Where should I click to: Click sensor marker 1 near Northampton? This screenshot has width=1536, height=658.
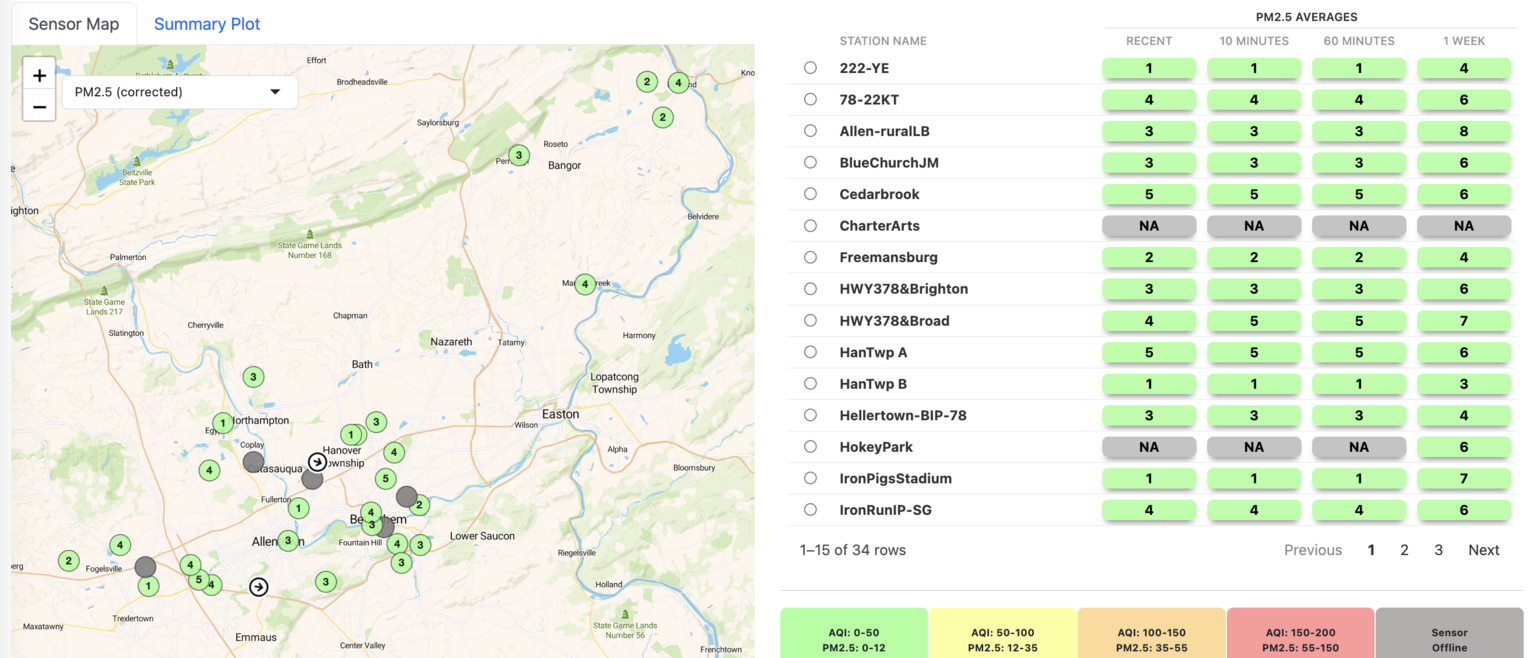223,423
